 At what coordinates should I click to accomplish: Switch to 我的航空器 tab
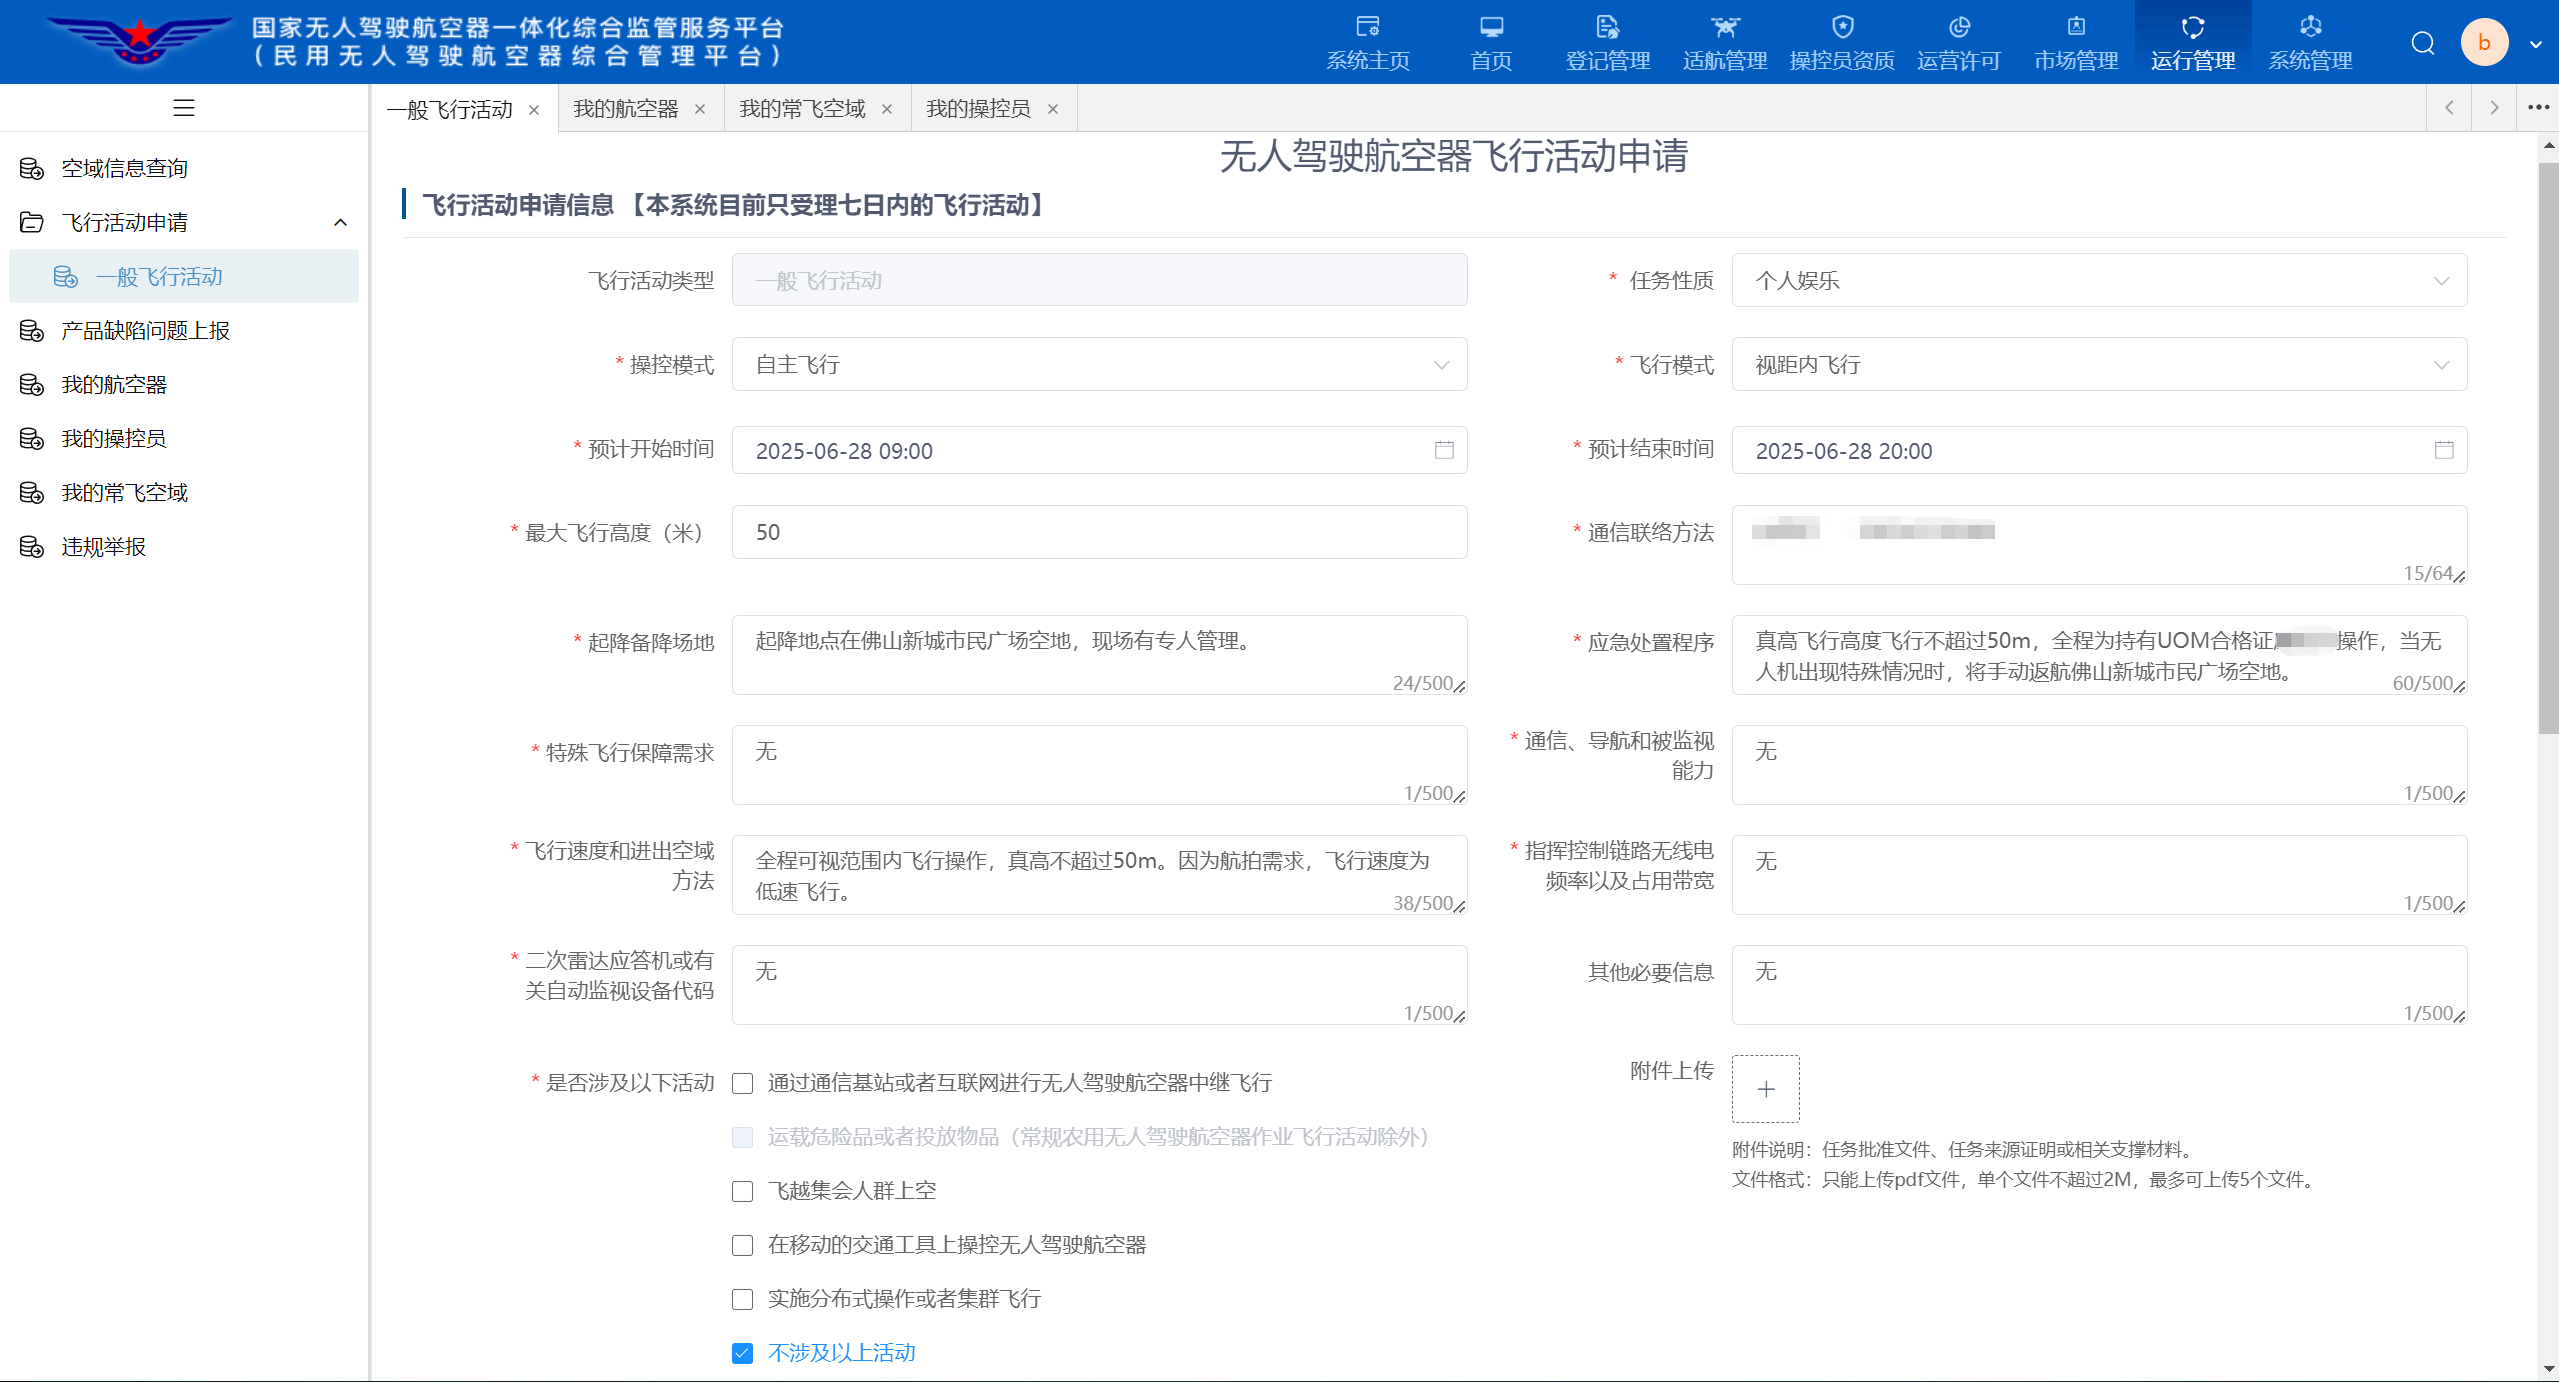click(626, 109)
